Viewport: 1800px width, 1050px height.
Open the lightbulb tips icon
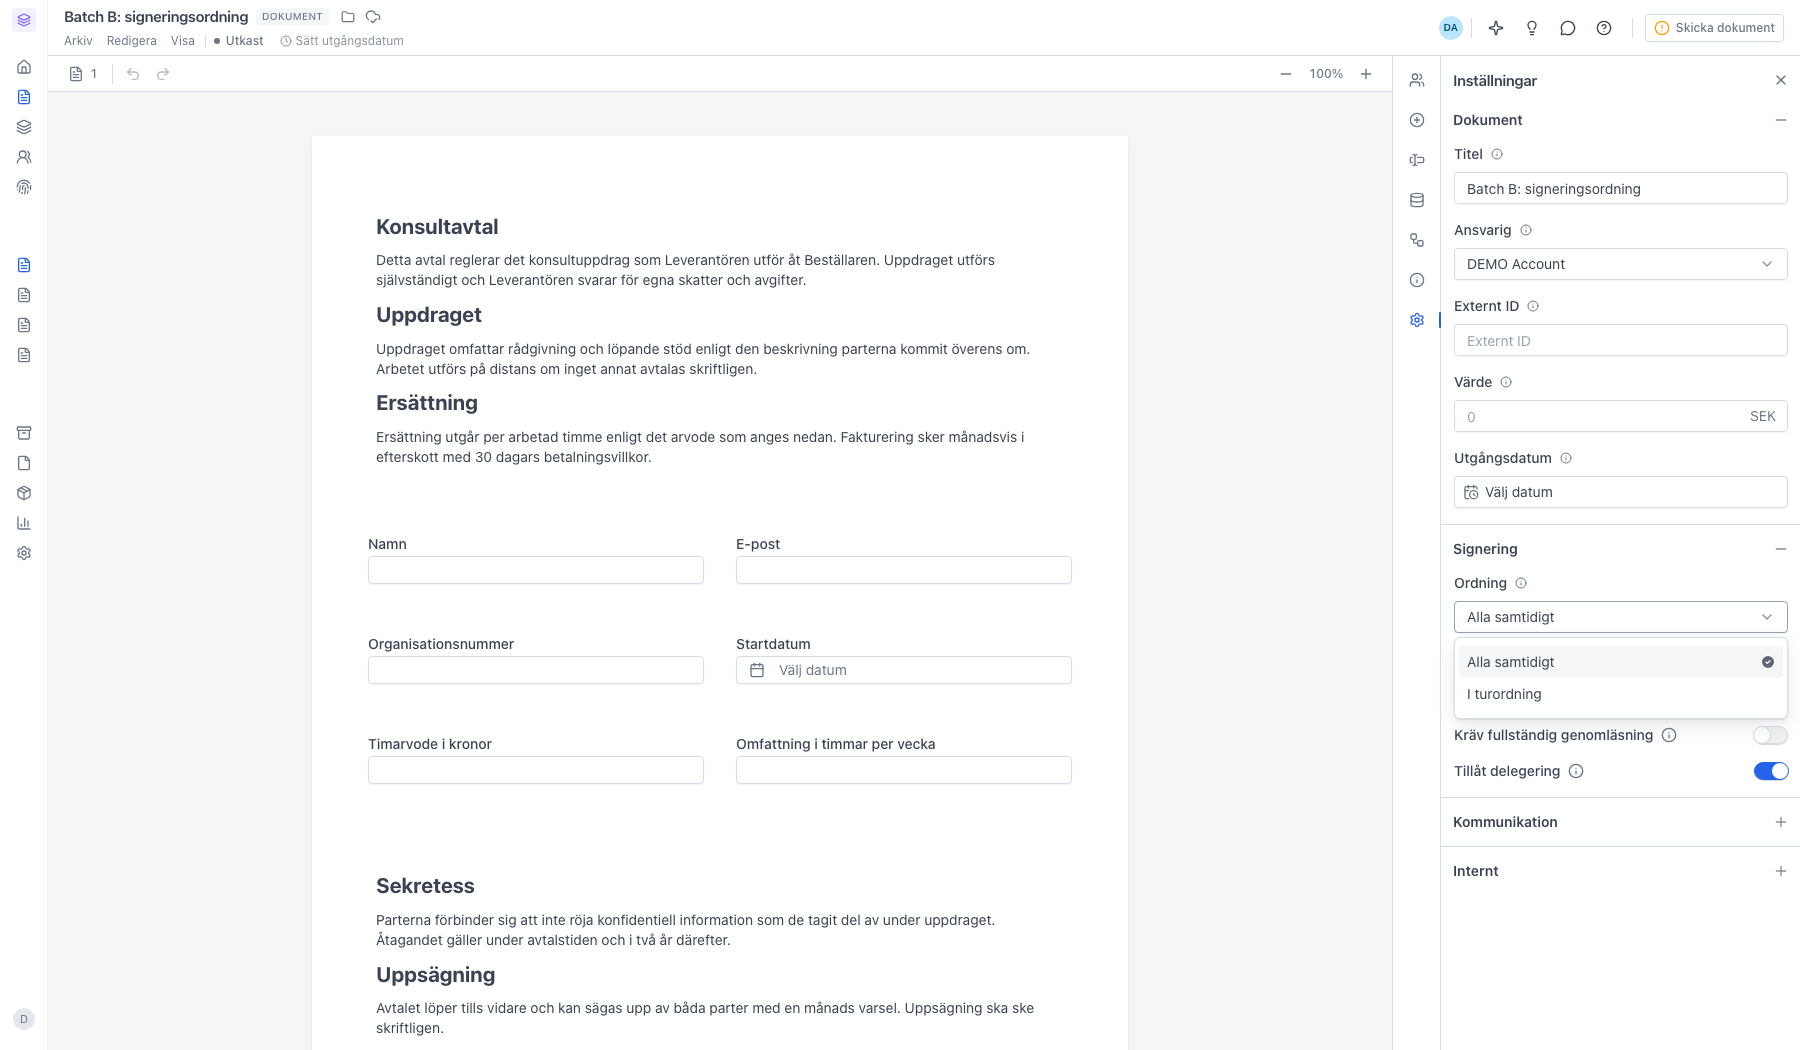click(1532, 28)
